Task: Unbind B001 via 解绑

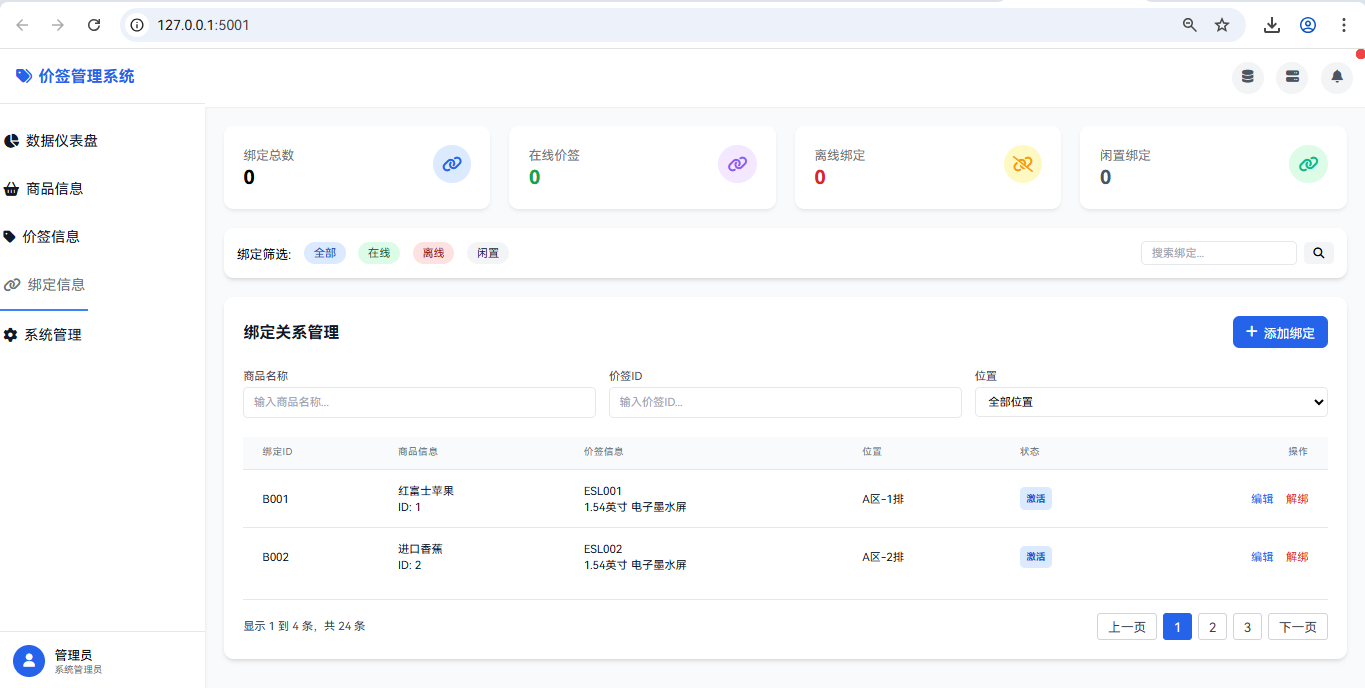Action: point(1297,499)
